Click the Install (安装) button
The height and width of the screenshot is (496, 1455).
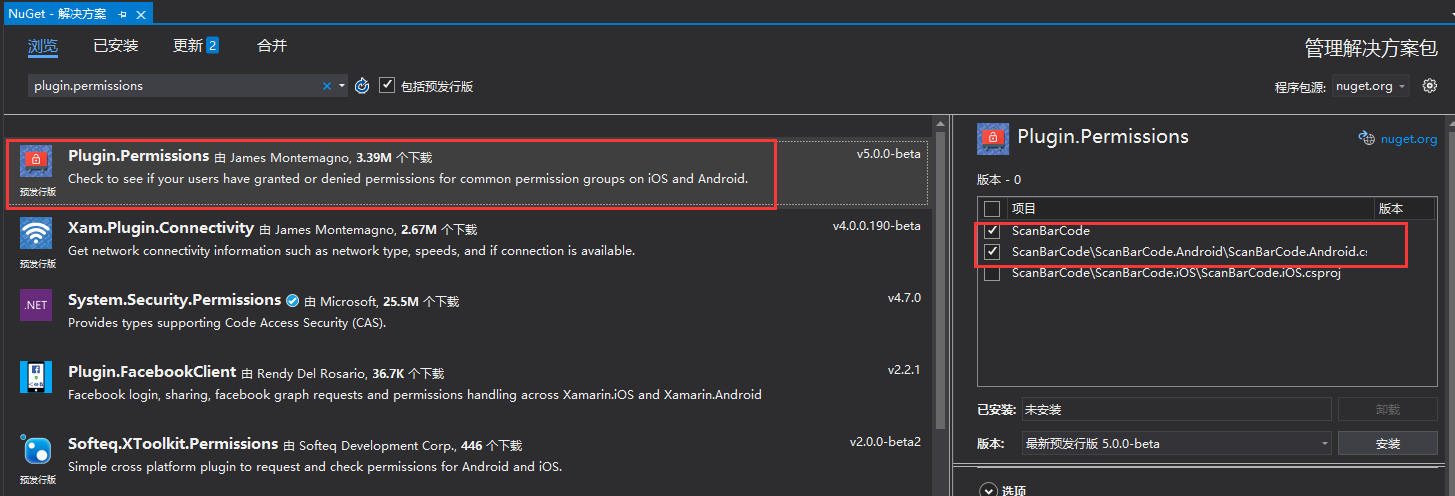[1388, 443]
